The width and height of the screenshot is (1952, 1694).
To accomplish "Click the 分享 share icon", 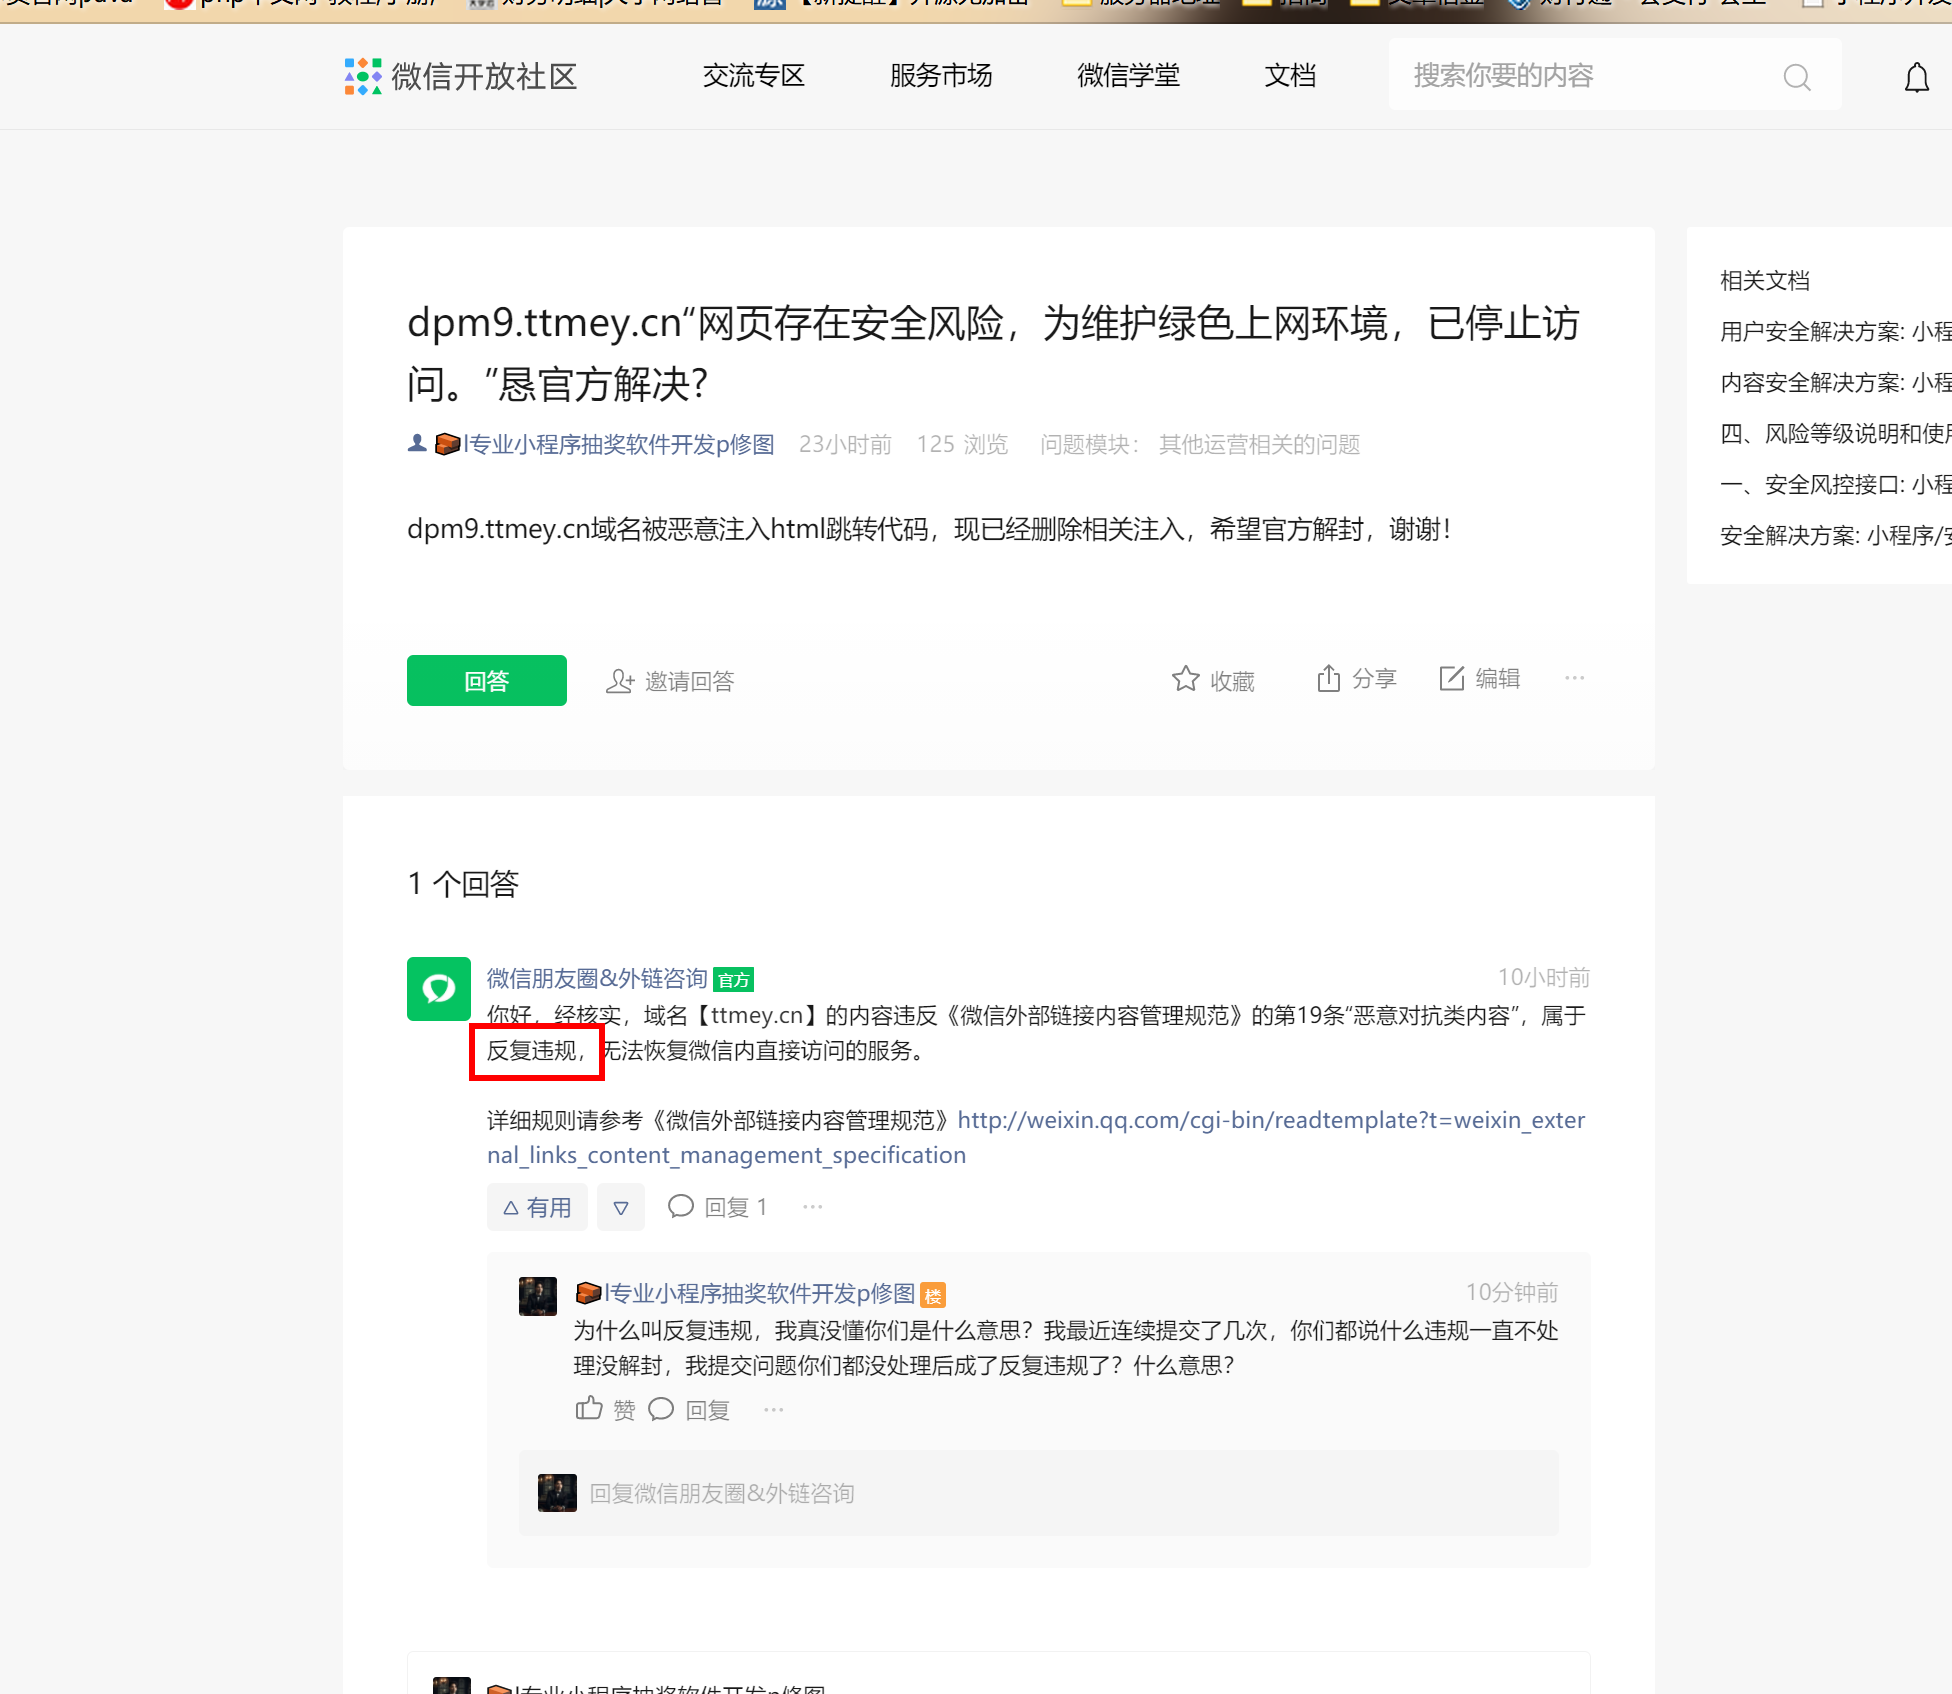I will [x=1328, y=679].
